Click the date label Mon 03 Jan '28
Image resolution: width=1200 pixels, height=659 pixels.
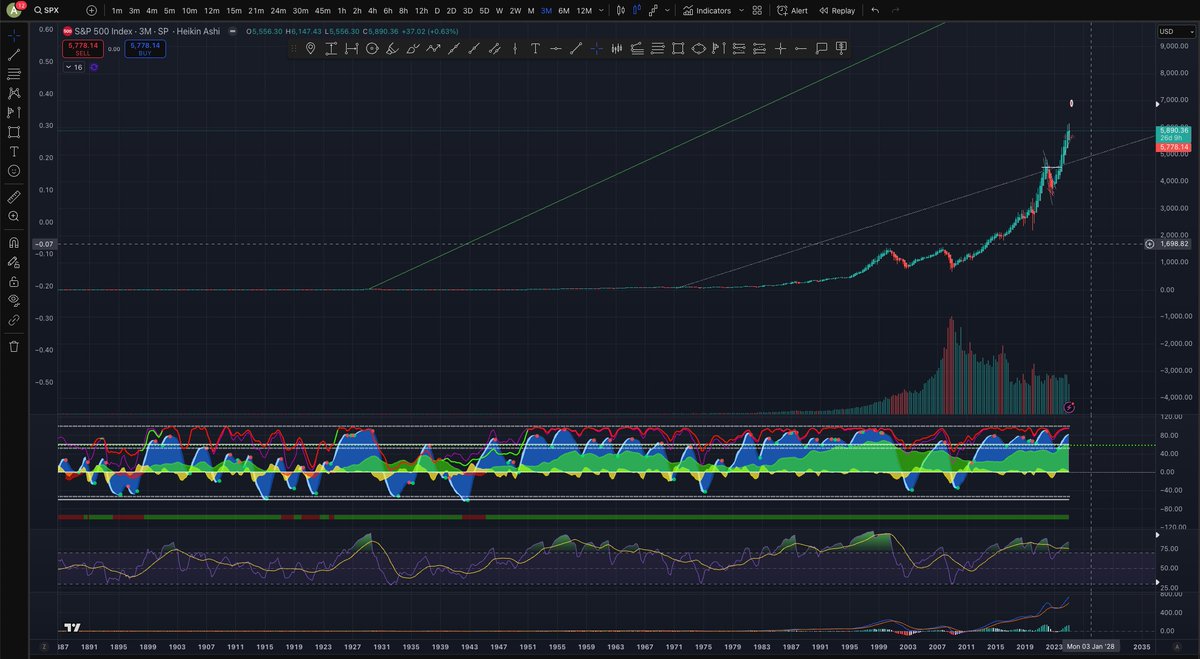1089,647
